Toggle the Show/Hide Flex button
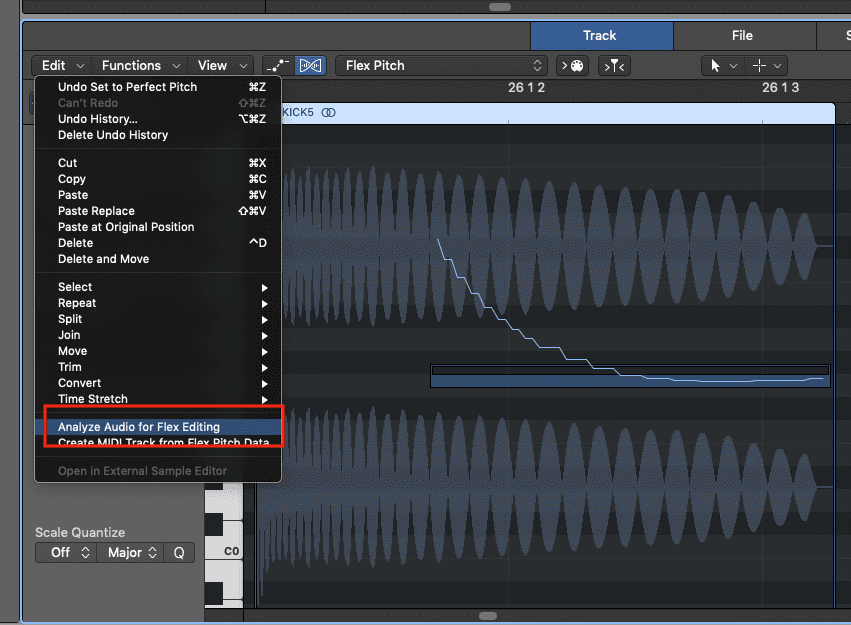 pos(310,66)
